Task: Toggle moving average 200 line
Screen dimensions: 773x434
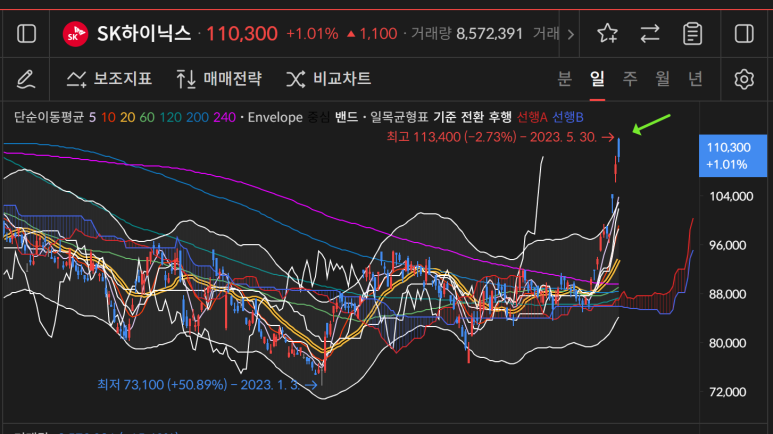Action: click(x=197, y=117)
